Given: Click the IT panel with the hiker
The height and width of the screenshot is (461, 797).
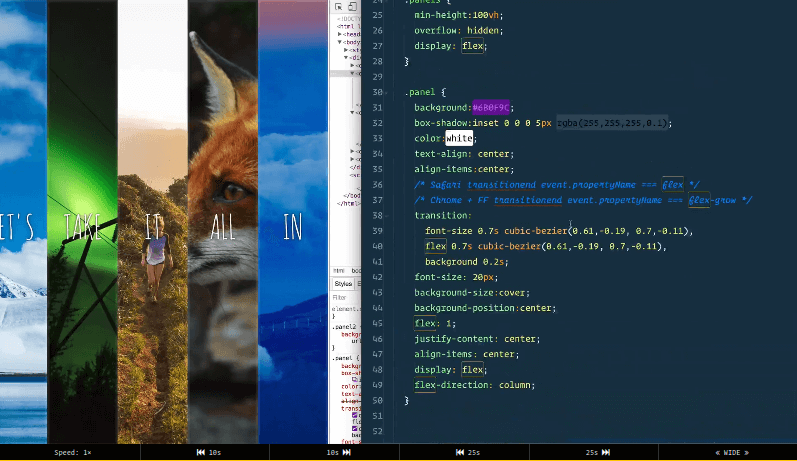Looking at the screenshot, I should (x=153, y=222).
